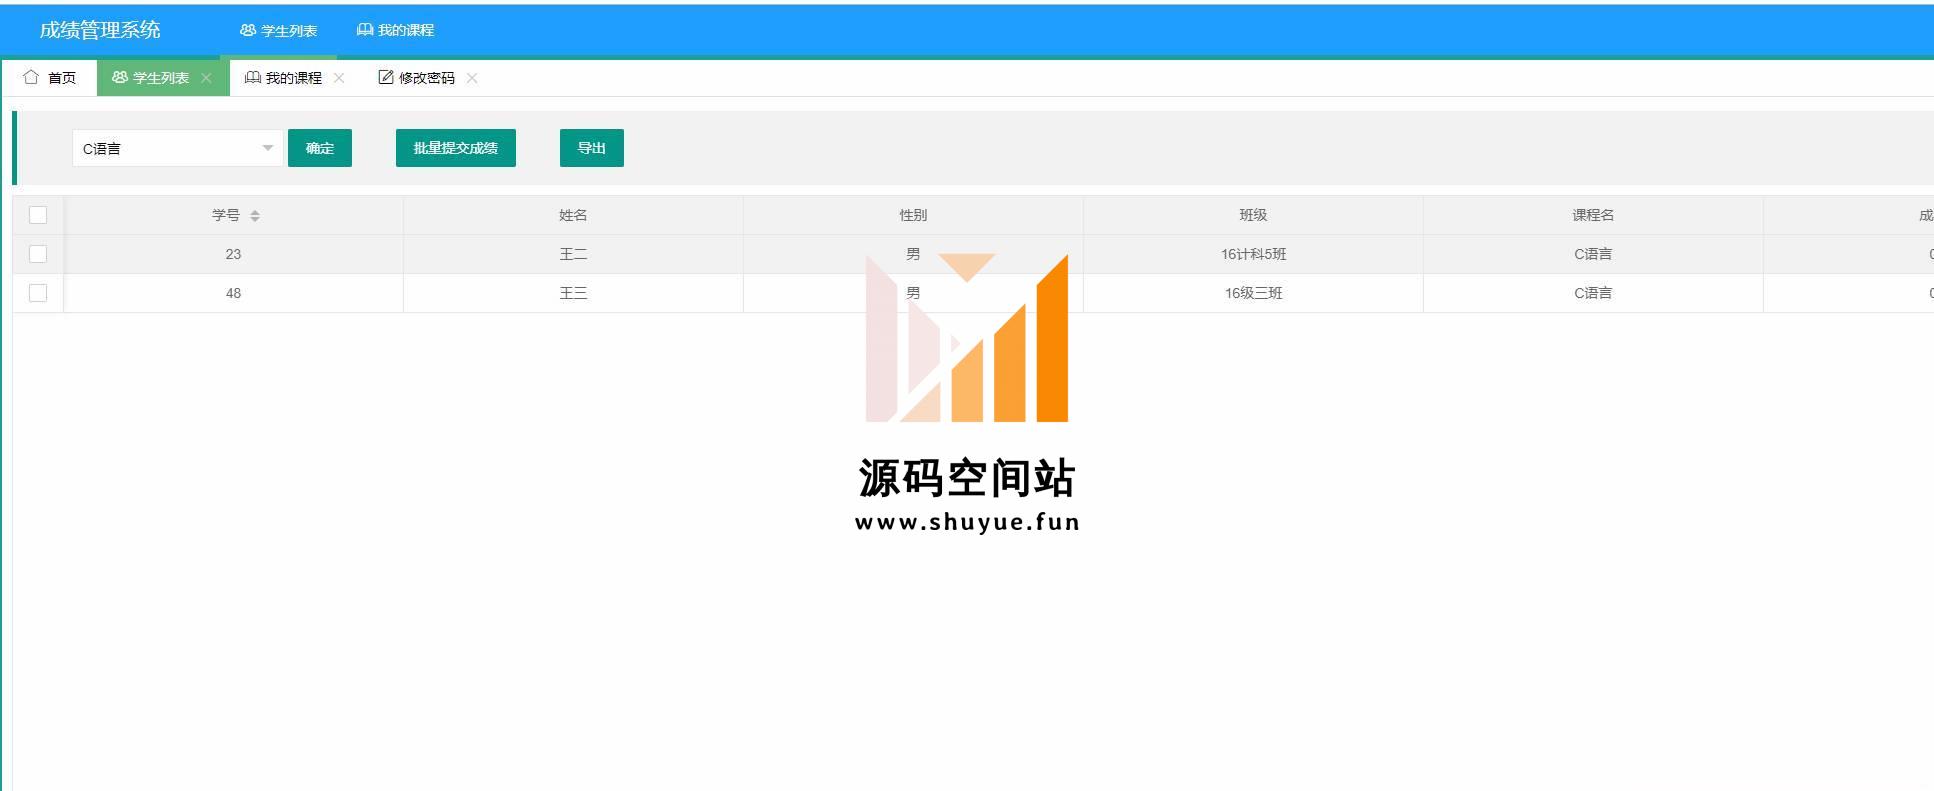Viewport: 1934px width, 791px height.
Task: Click the C语言 cell in 王三 row
Action: 1593,293
